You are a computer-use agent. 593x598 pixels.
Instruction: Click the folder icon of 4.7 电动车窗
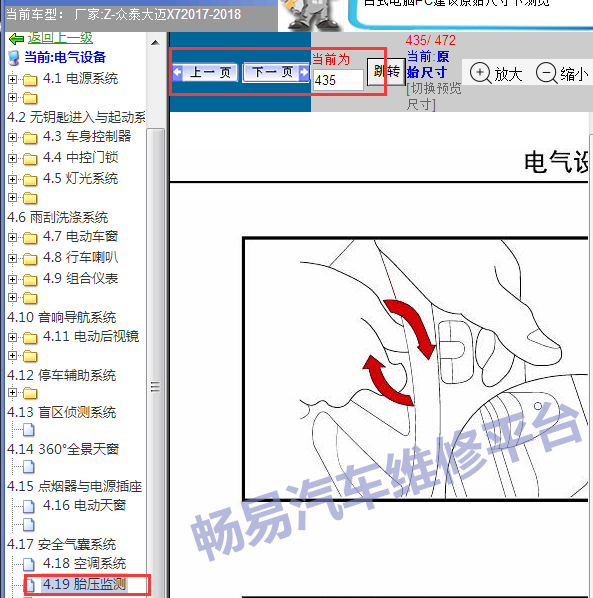tap(30, 238)
